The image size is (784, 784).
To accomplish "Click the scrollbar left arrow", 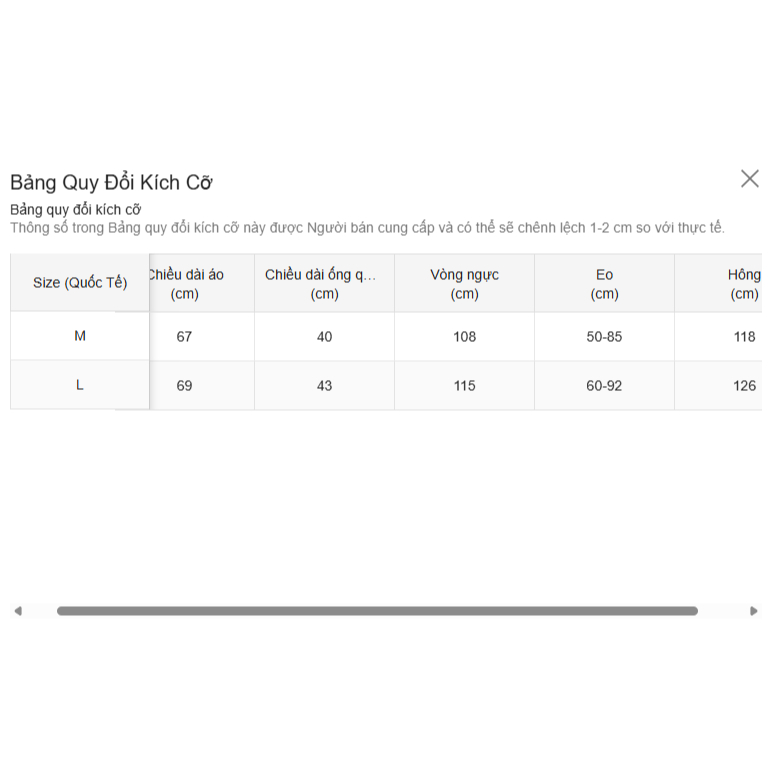I will pyautogui.click(x=18, y=611).
